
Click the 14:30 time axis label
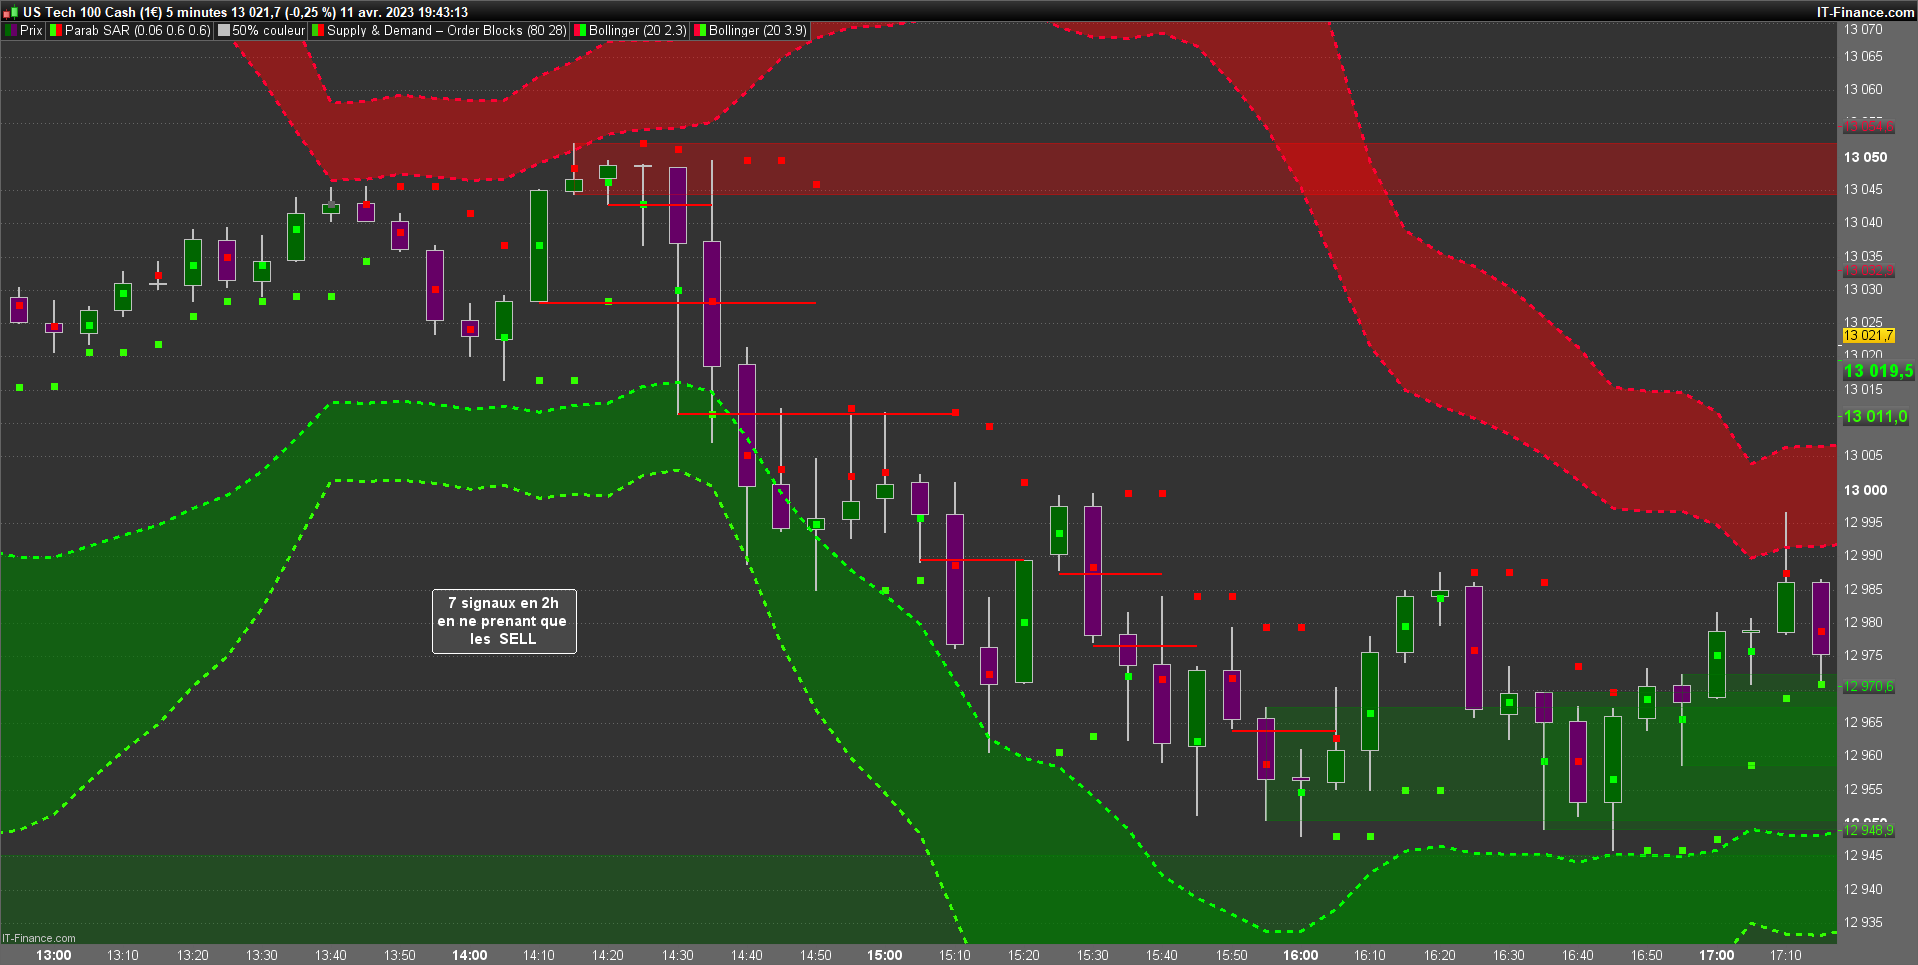tap(677, 955)
